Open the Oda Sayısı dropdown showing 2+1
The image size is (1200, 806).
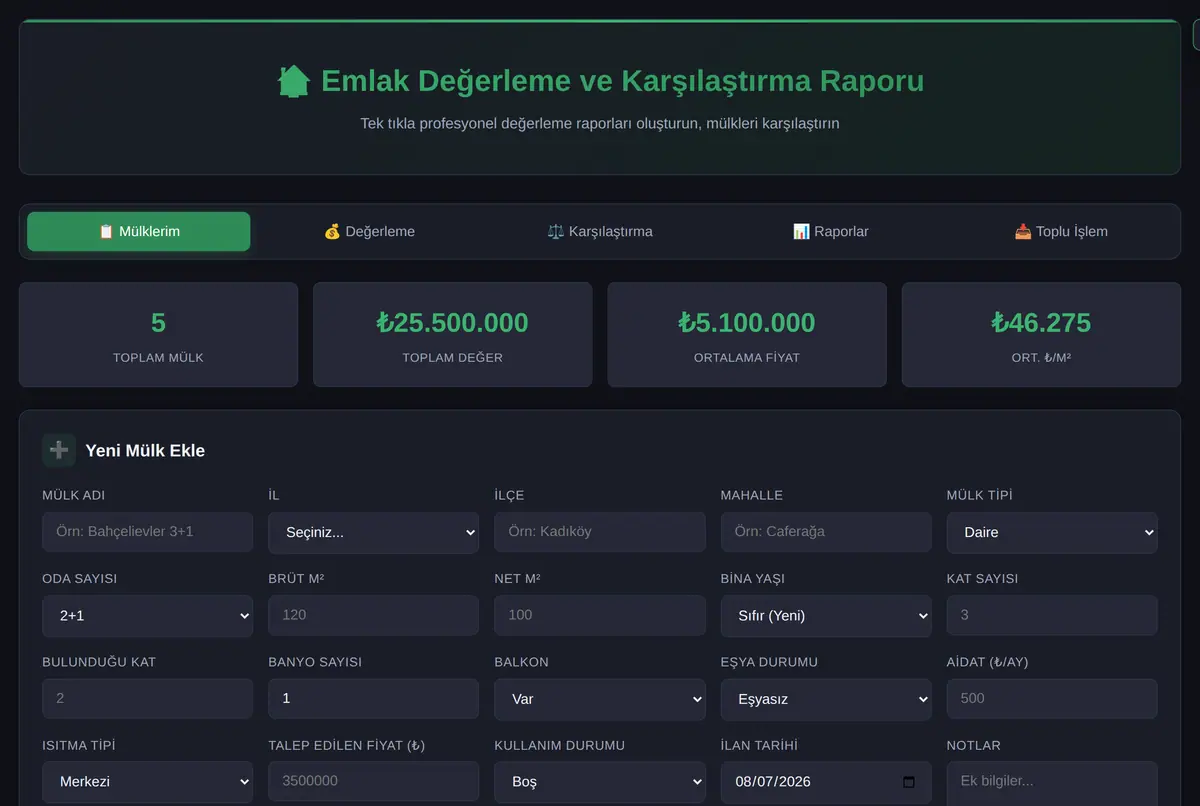point(148,616)
